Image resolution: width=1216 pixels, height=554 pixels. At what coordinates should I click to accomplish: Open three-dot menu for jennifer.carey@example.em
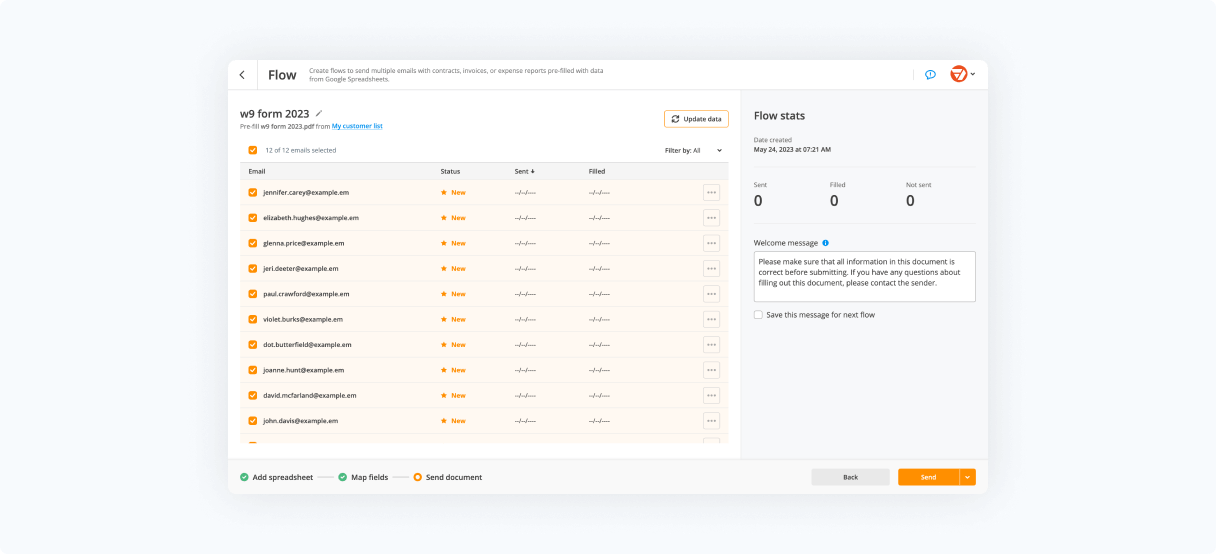(711, 193)
